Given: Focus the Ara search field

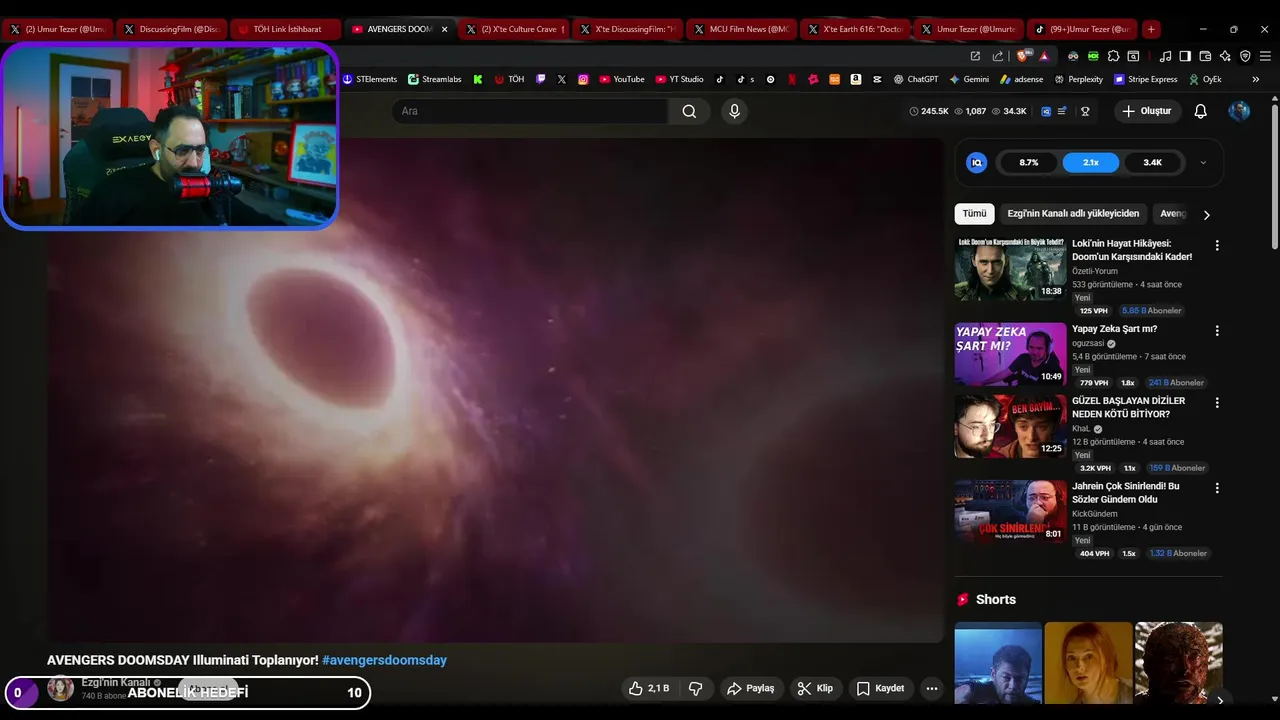Looking at the screenshot, I should coord(530,111).
